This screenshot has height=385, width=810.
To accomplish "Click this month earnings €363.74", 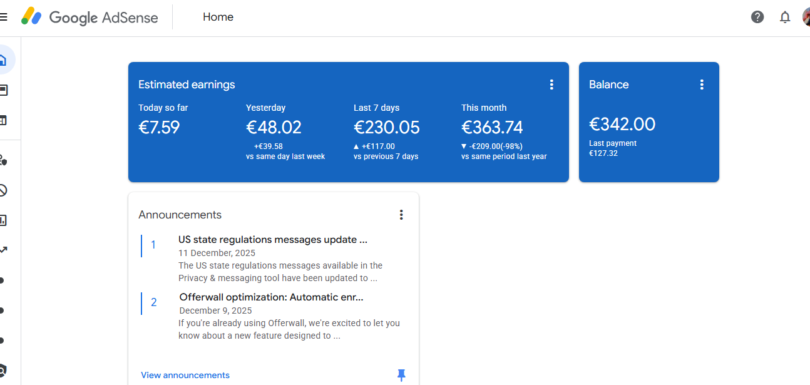I will 492,127.
